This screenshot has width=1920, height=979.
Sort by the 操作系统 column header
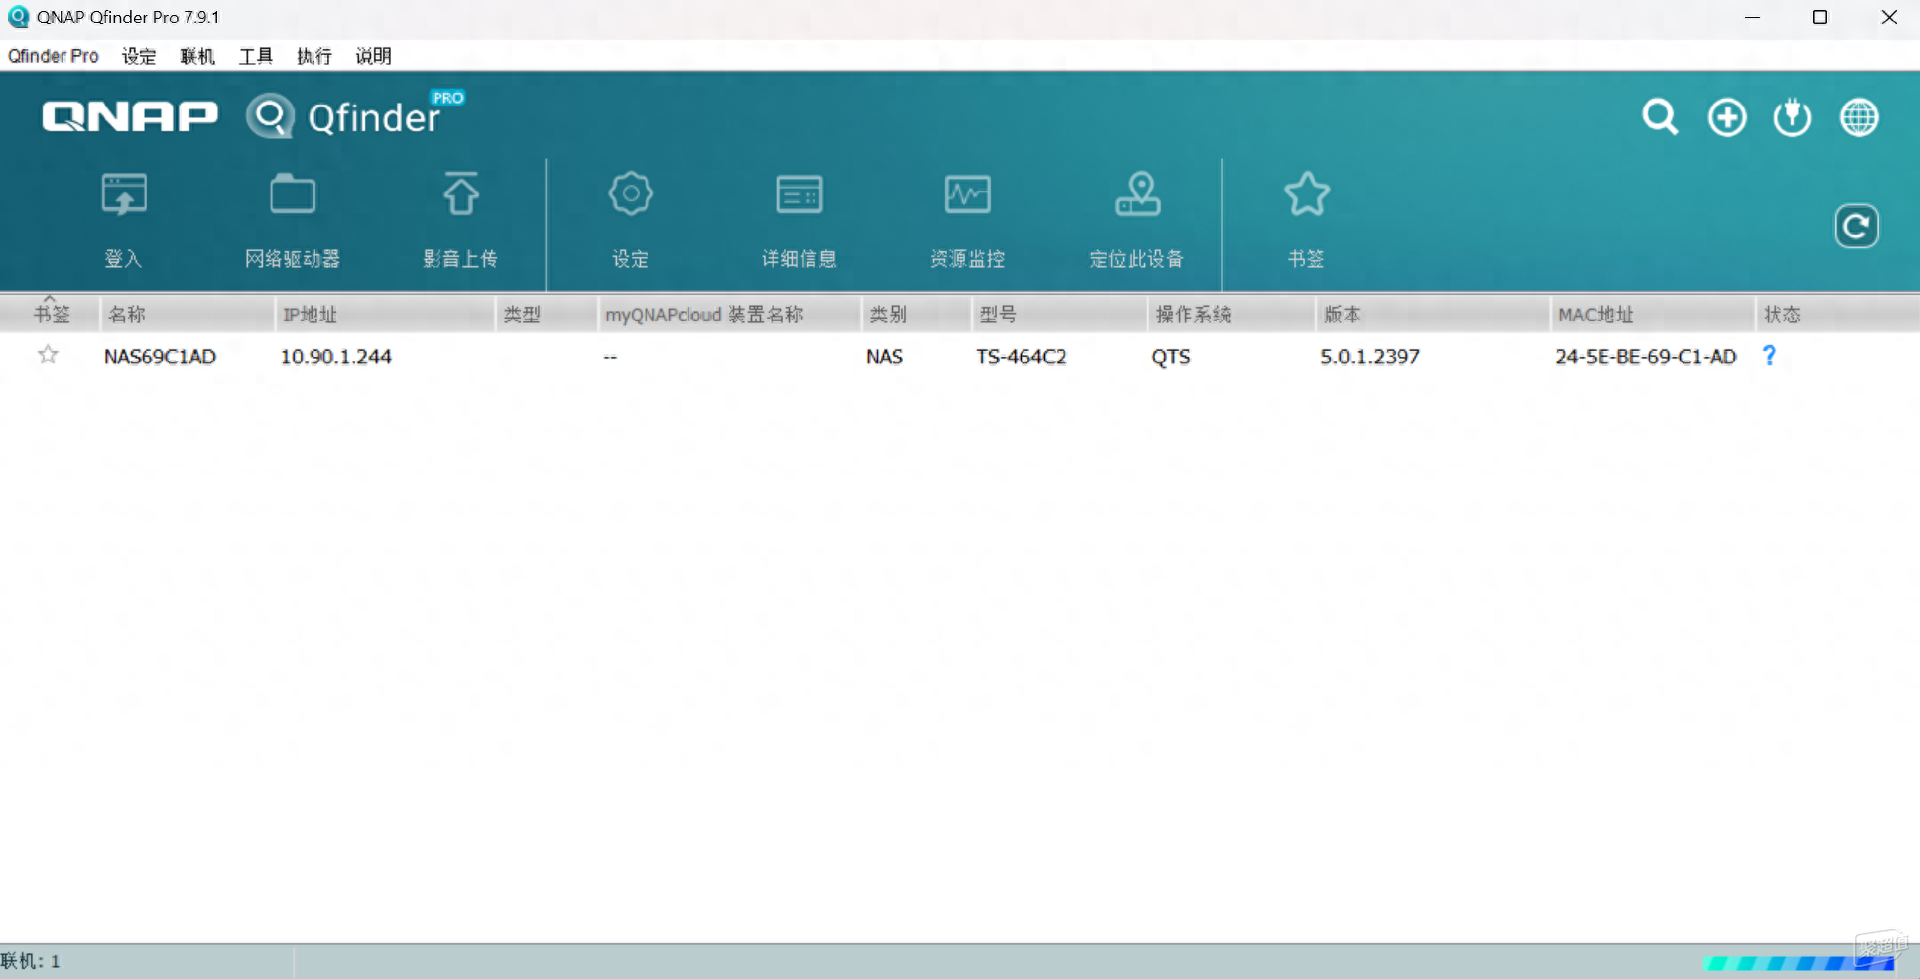(x=1232, y=314)
